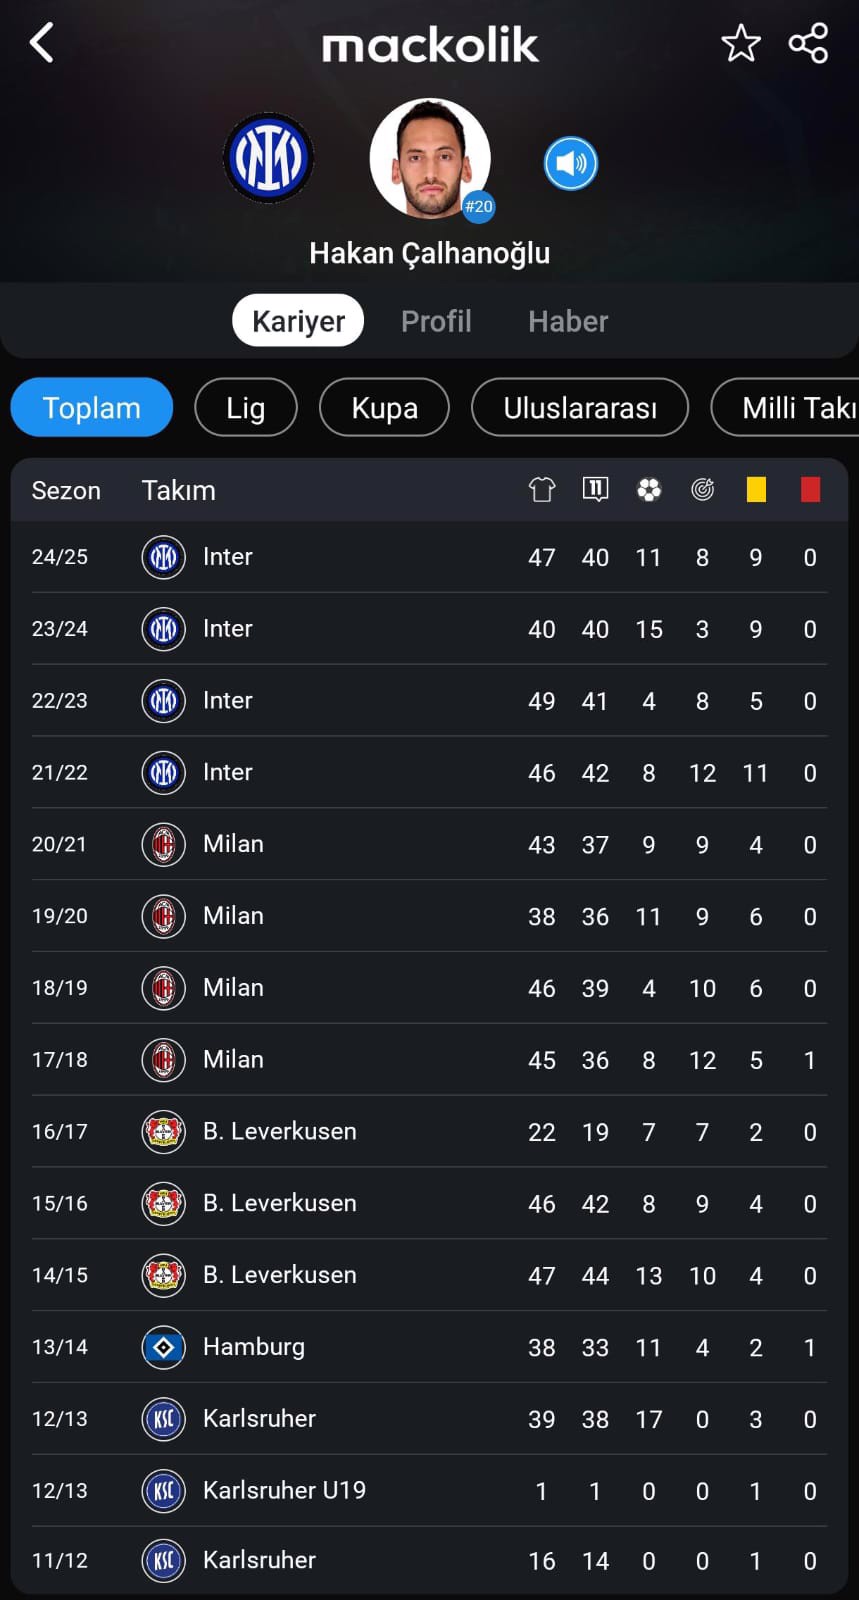The image size is (859, 1600).
Task: Open the 20/21 Milan season row
Action: coord(429,844)
